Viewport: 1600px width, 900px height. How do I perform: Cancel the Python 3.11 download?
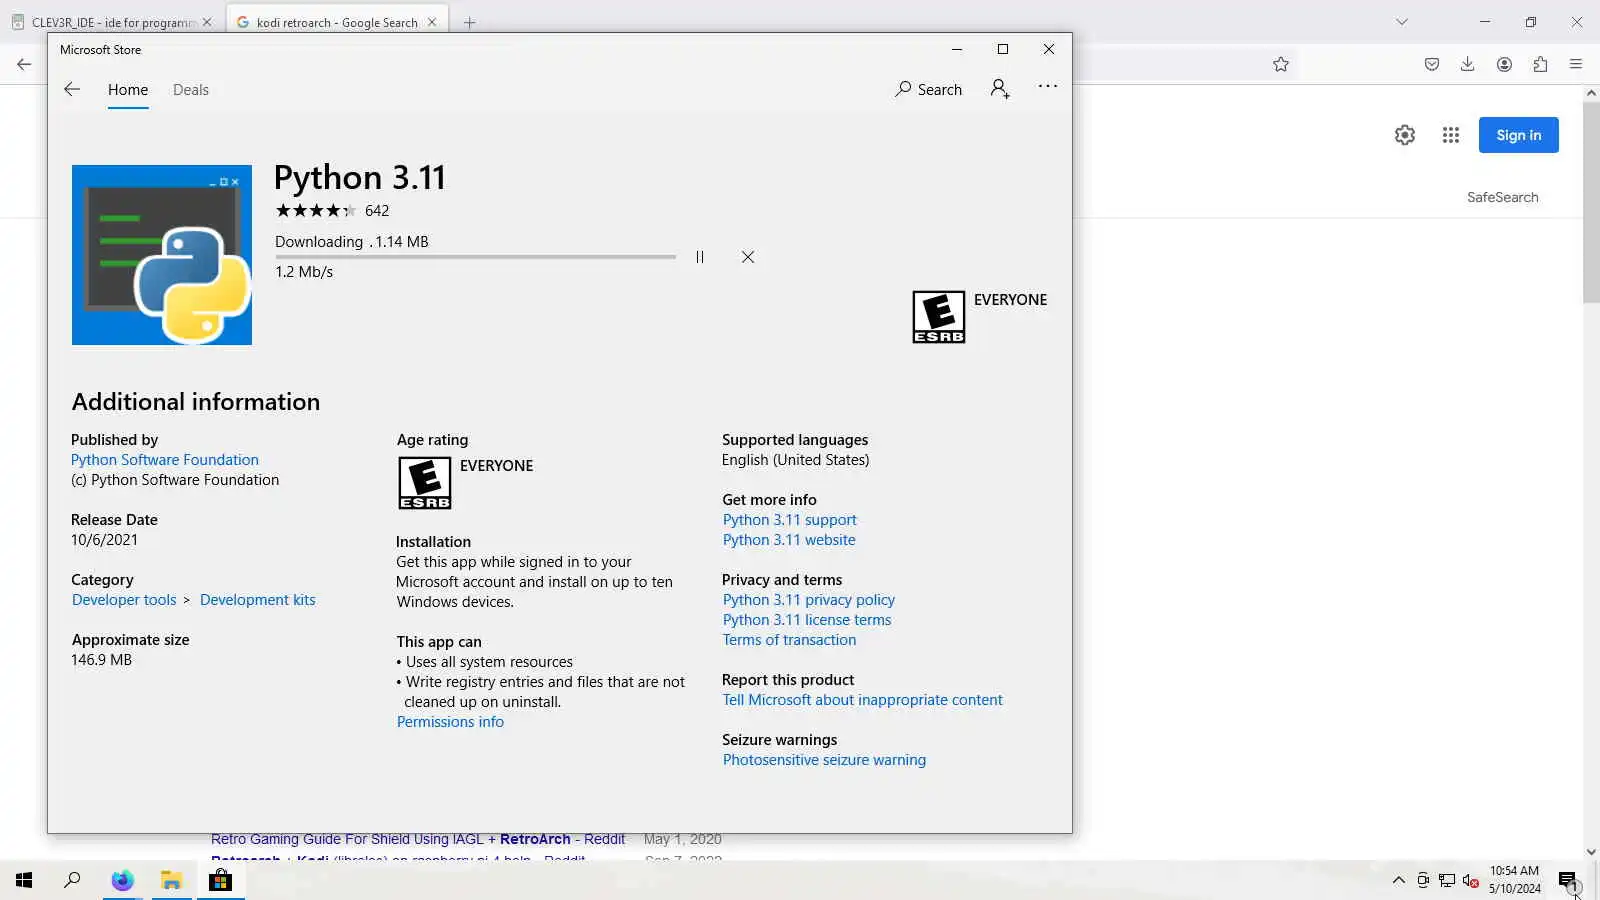click(748, 257)
